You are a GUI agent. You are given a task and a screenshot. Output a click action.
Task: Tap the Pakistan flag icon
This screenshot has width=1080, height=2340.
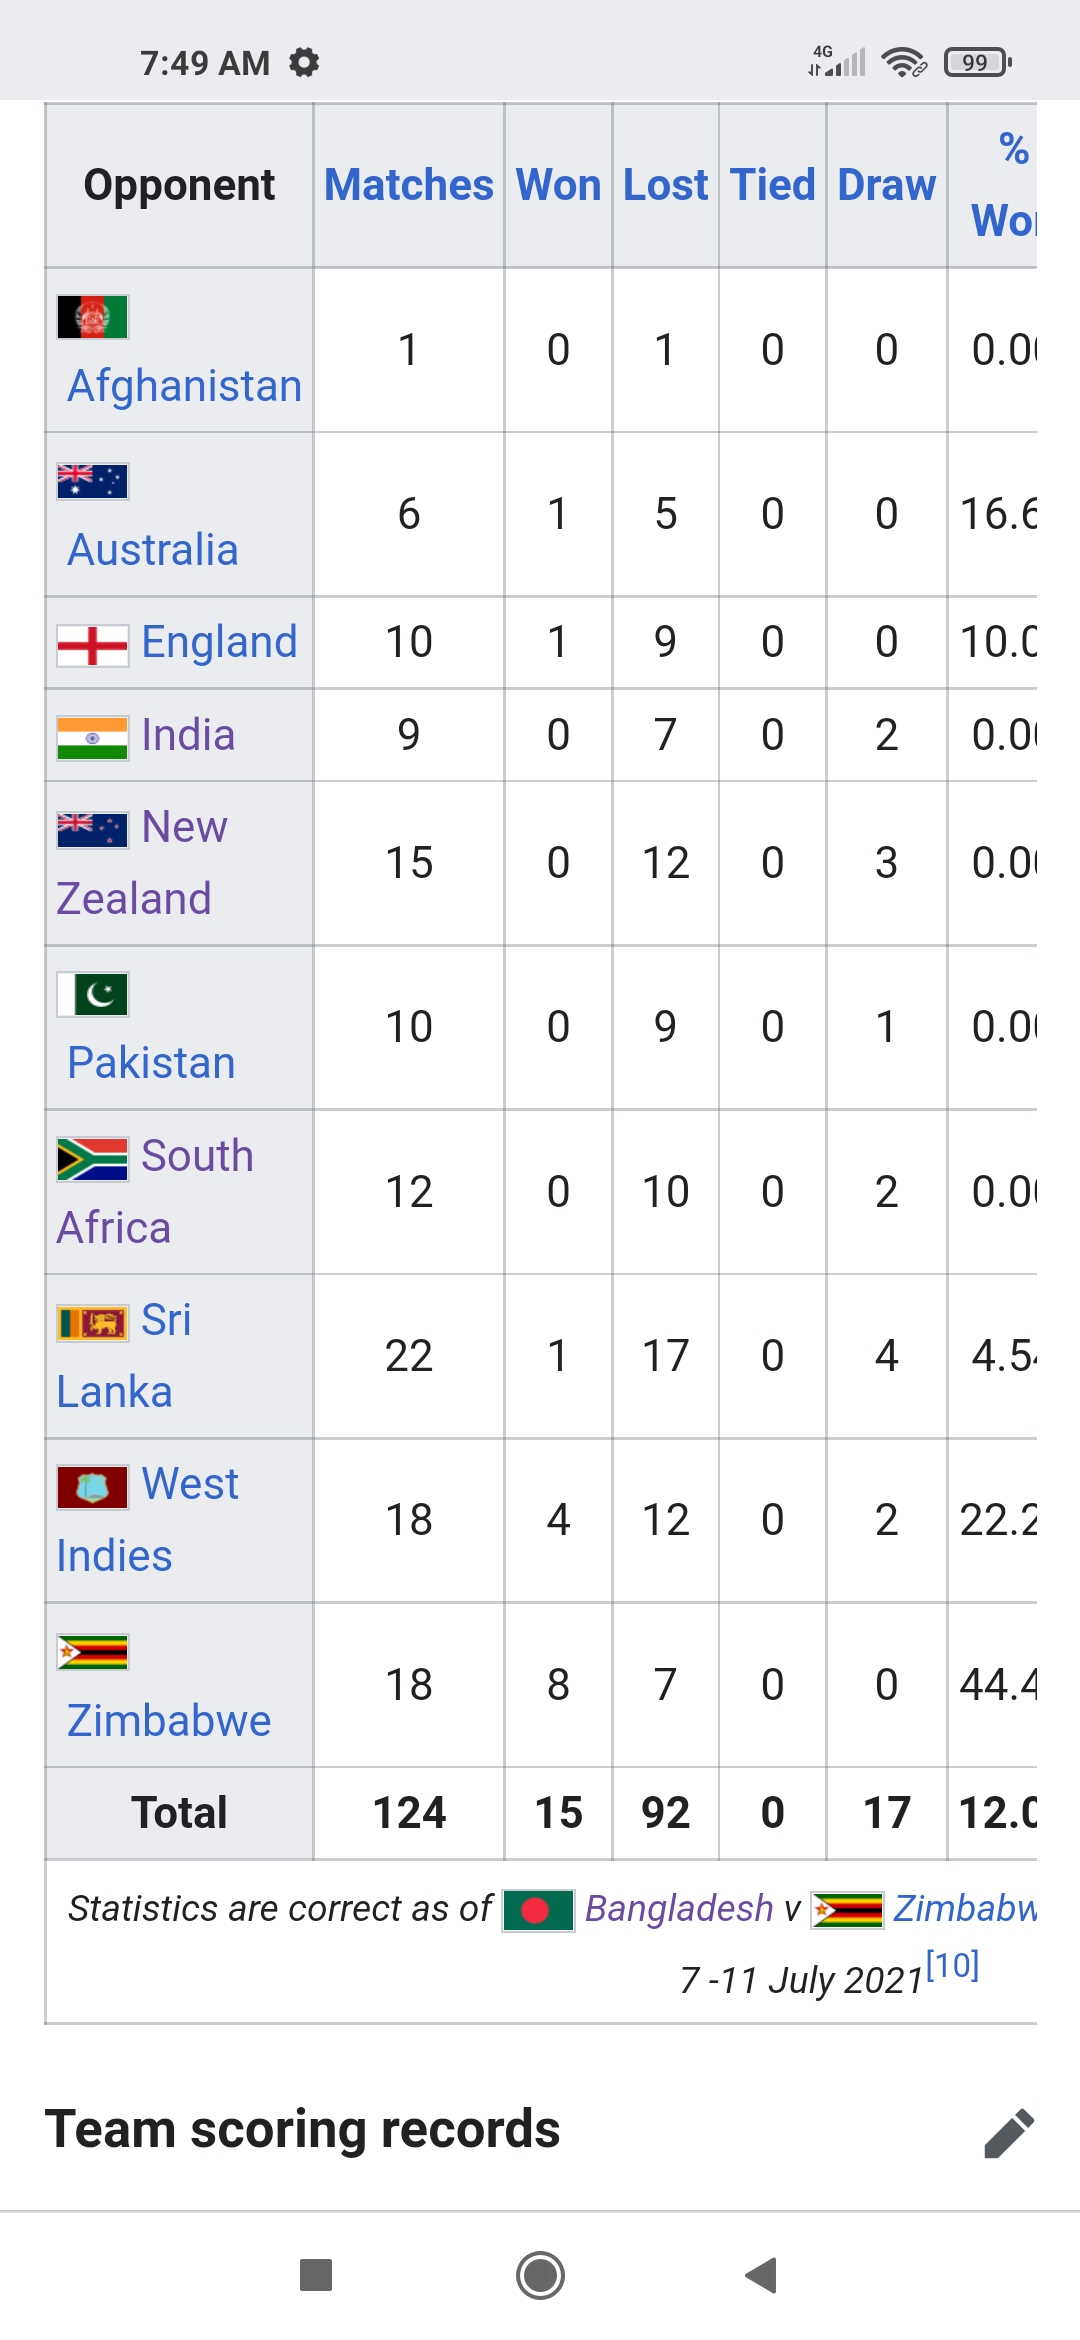pos(92,994)
